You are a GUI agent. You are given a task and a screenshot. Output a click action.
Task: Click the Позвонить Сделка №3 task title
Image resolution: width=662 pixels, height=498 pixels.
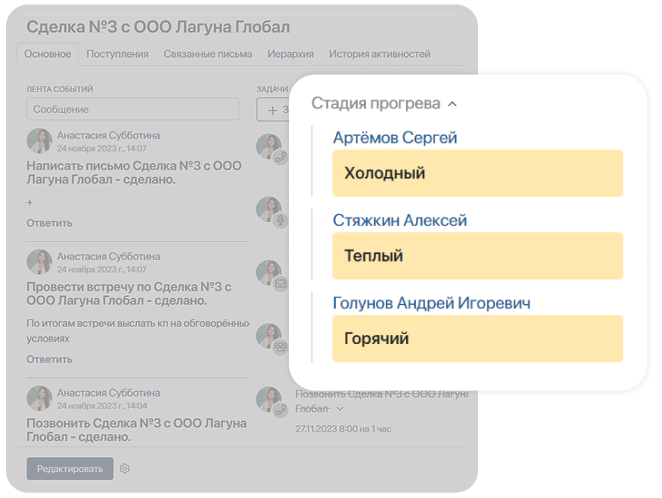pos(381,401)
